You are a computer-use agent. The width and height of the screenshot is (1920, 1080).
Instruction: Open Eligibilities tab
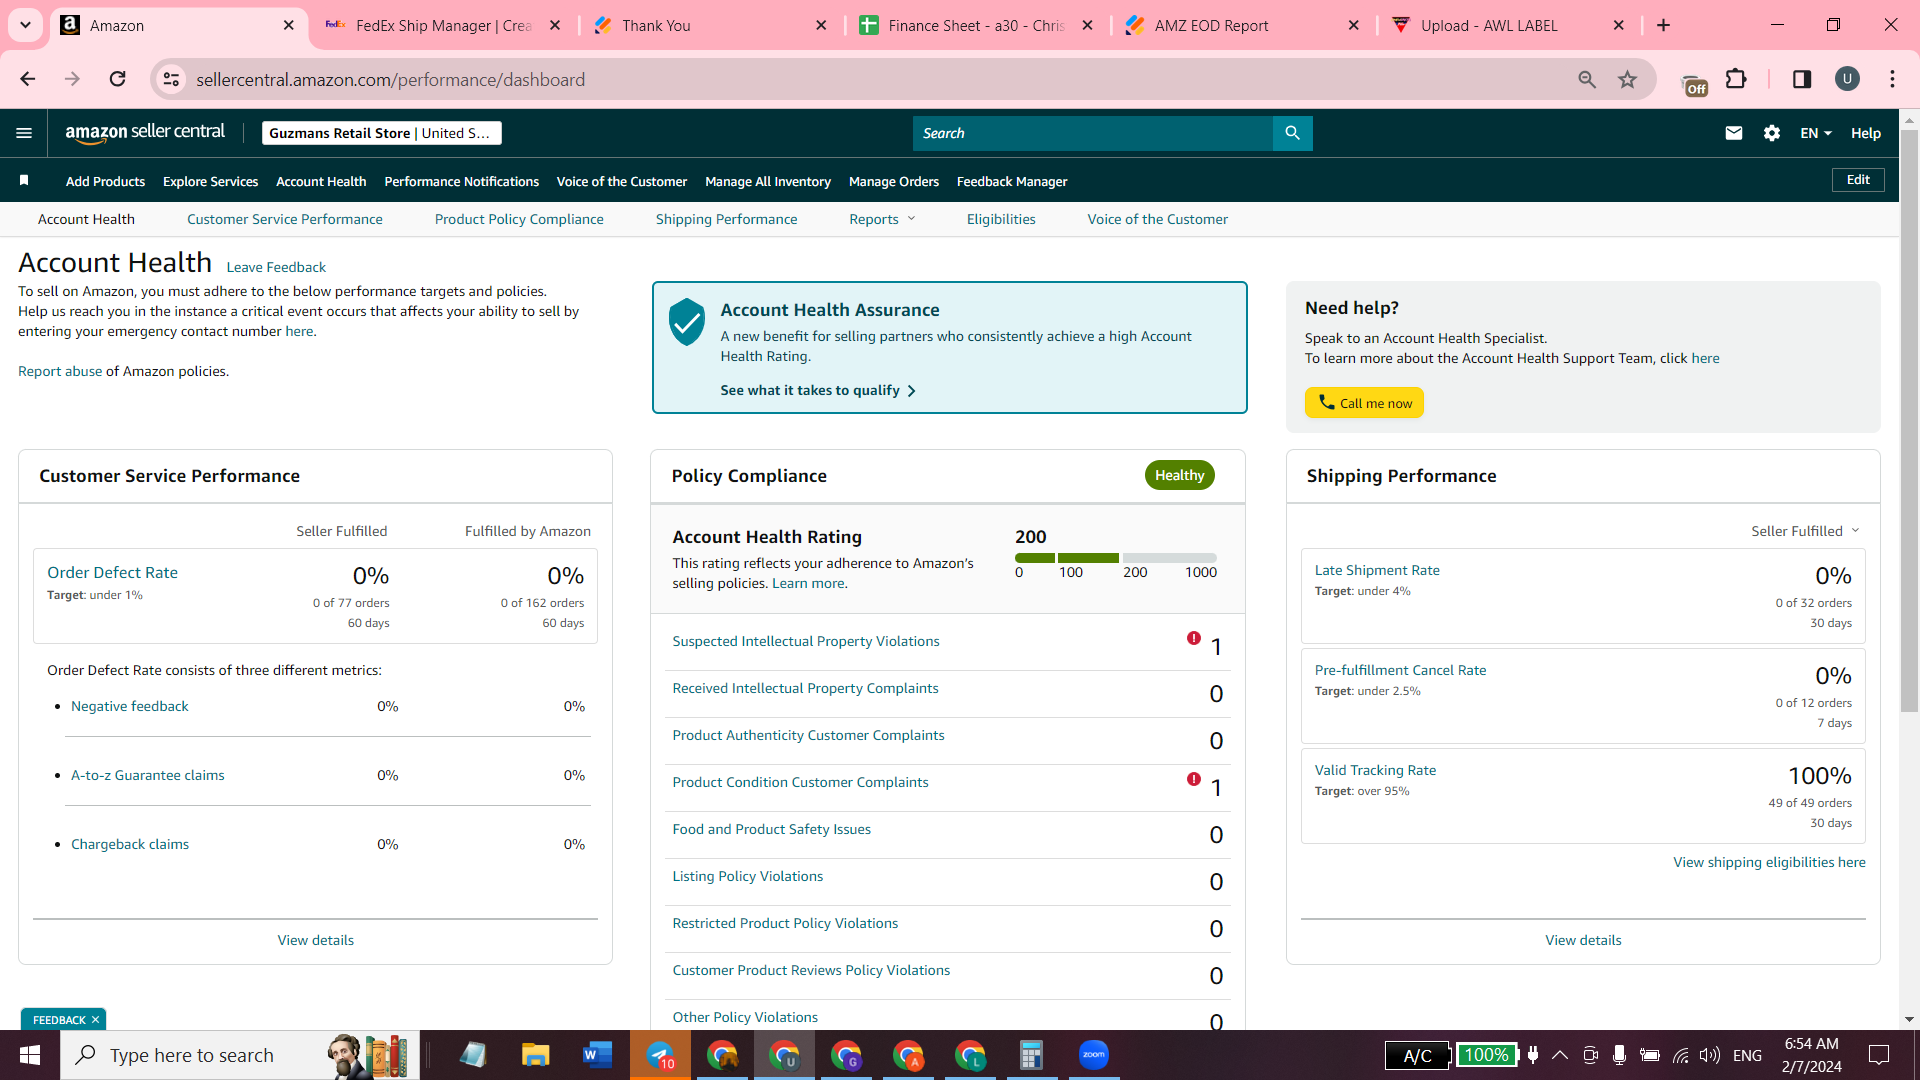click(x=1000, y=219)
